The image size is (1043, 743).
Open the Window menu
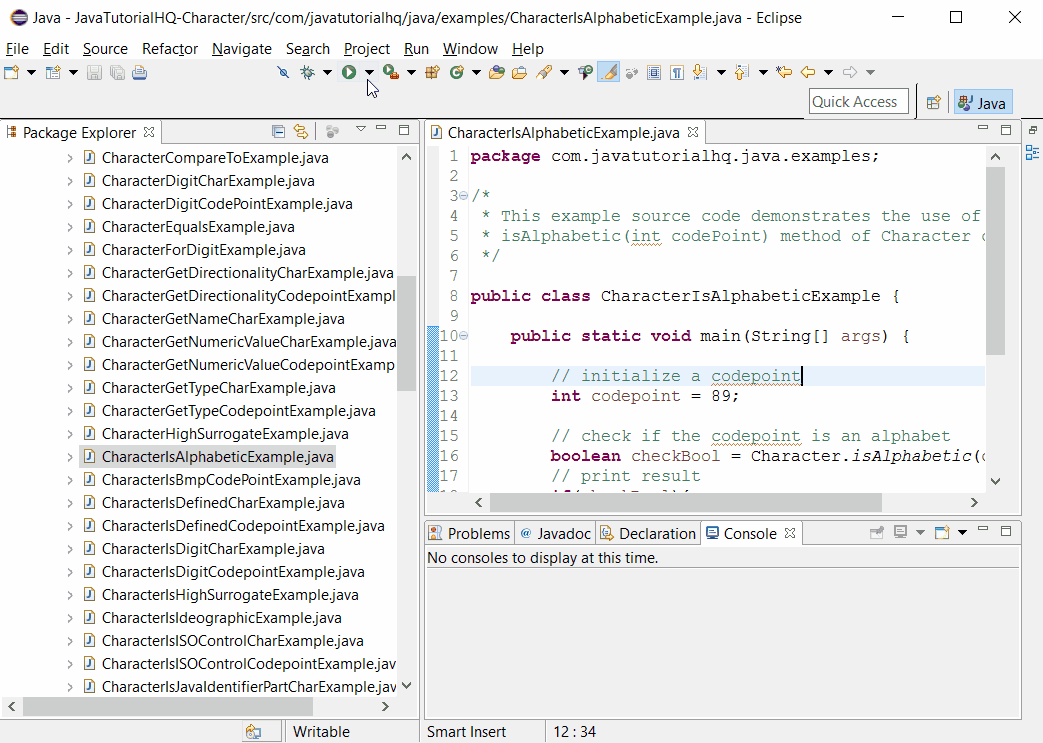click(x=470, y=49)
